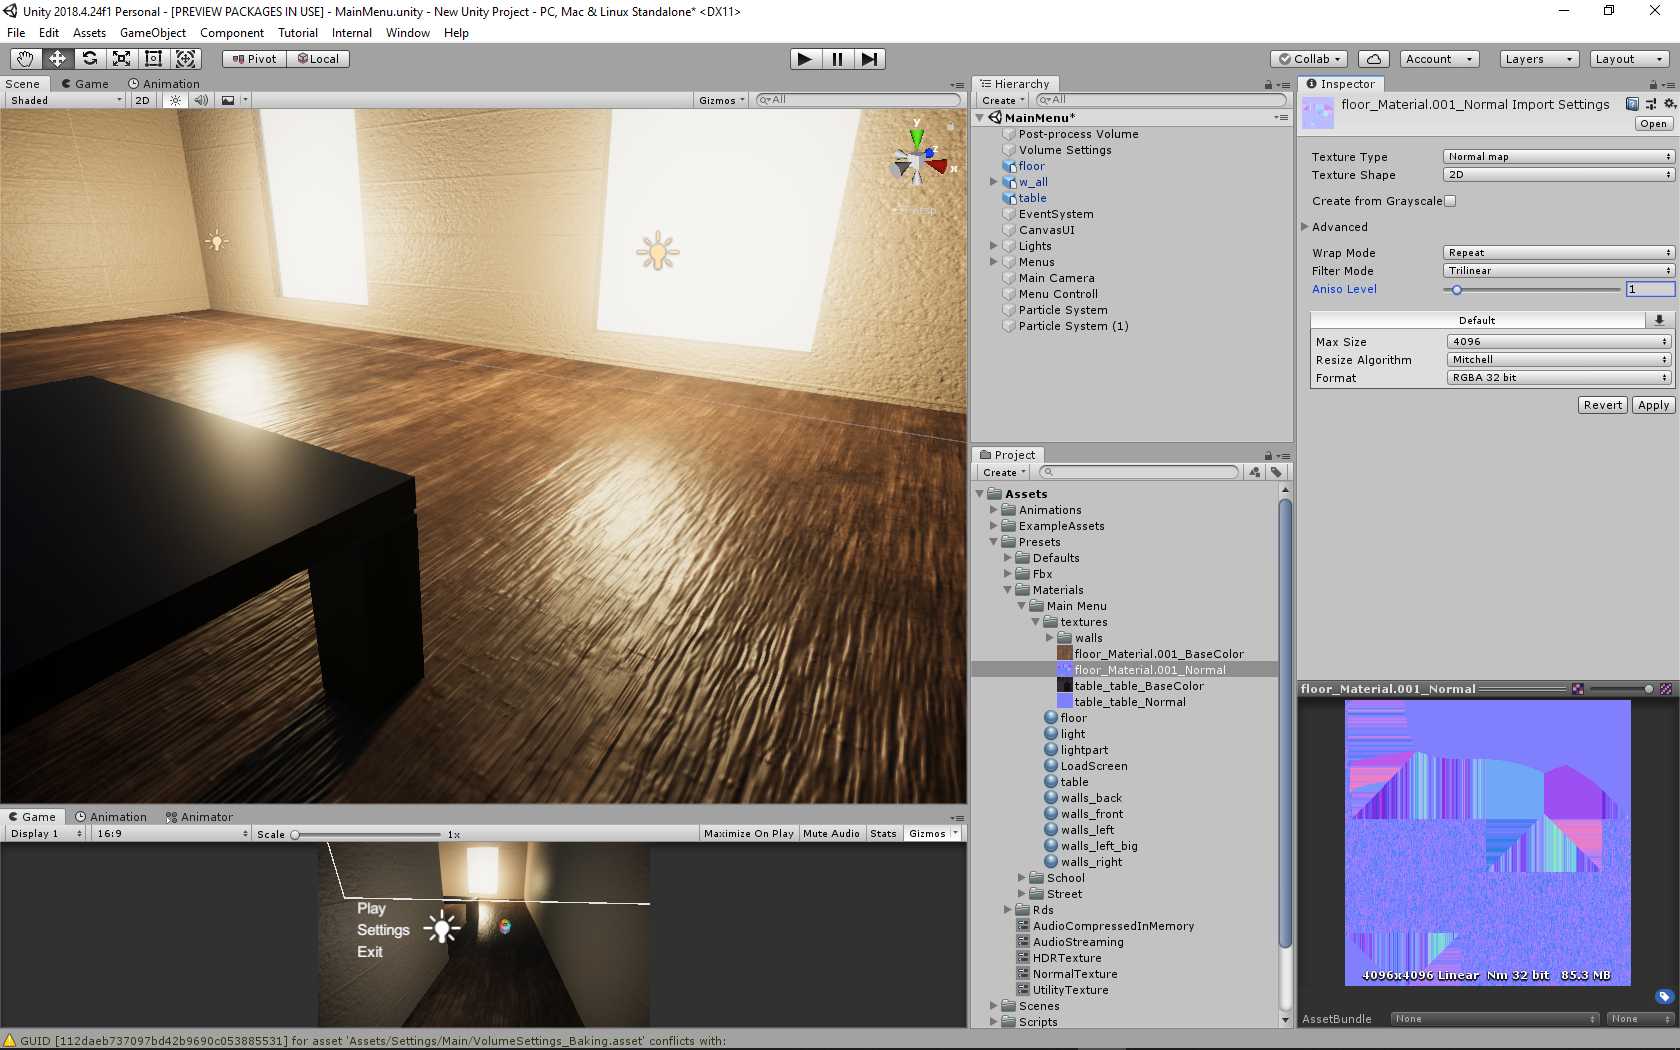Toggle preview alpha channel icon
Viewport: 1680px width, 1050px height.
[1578, 689]
